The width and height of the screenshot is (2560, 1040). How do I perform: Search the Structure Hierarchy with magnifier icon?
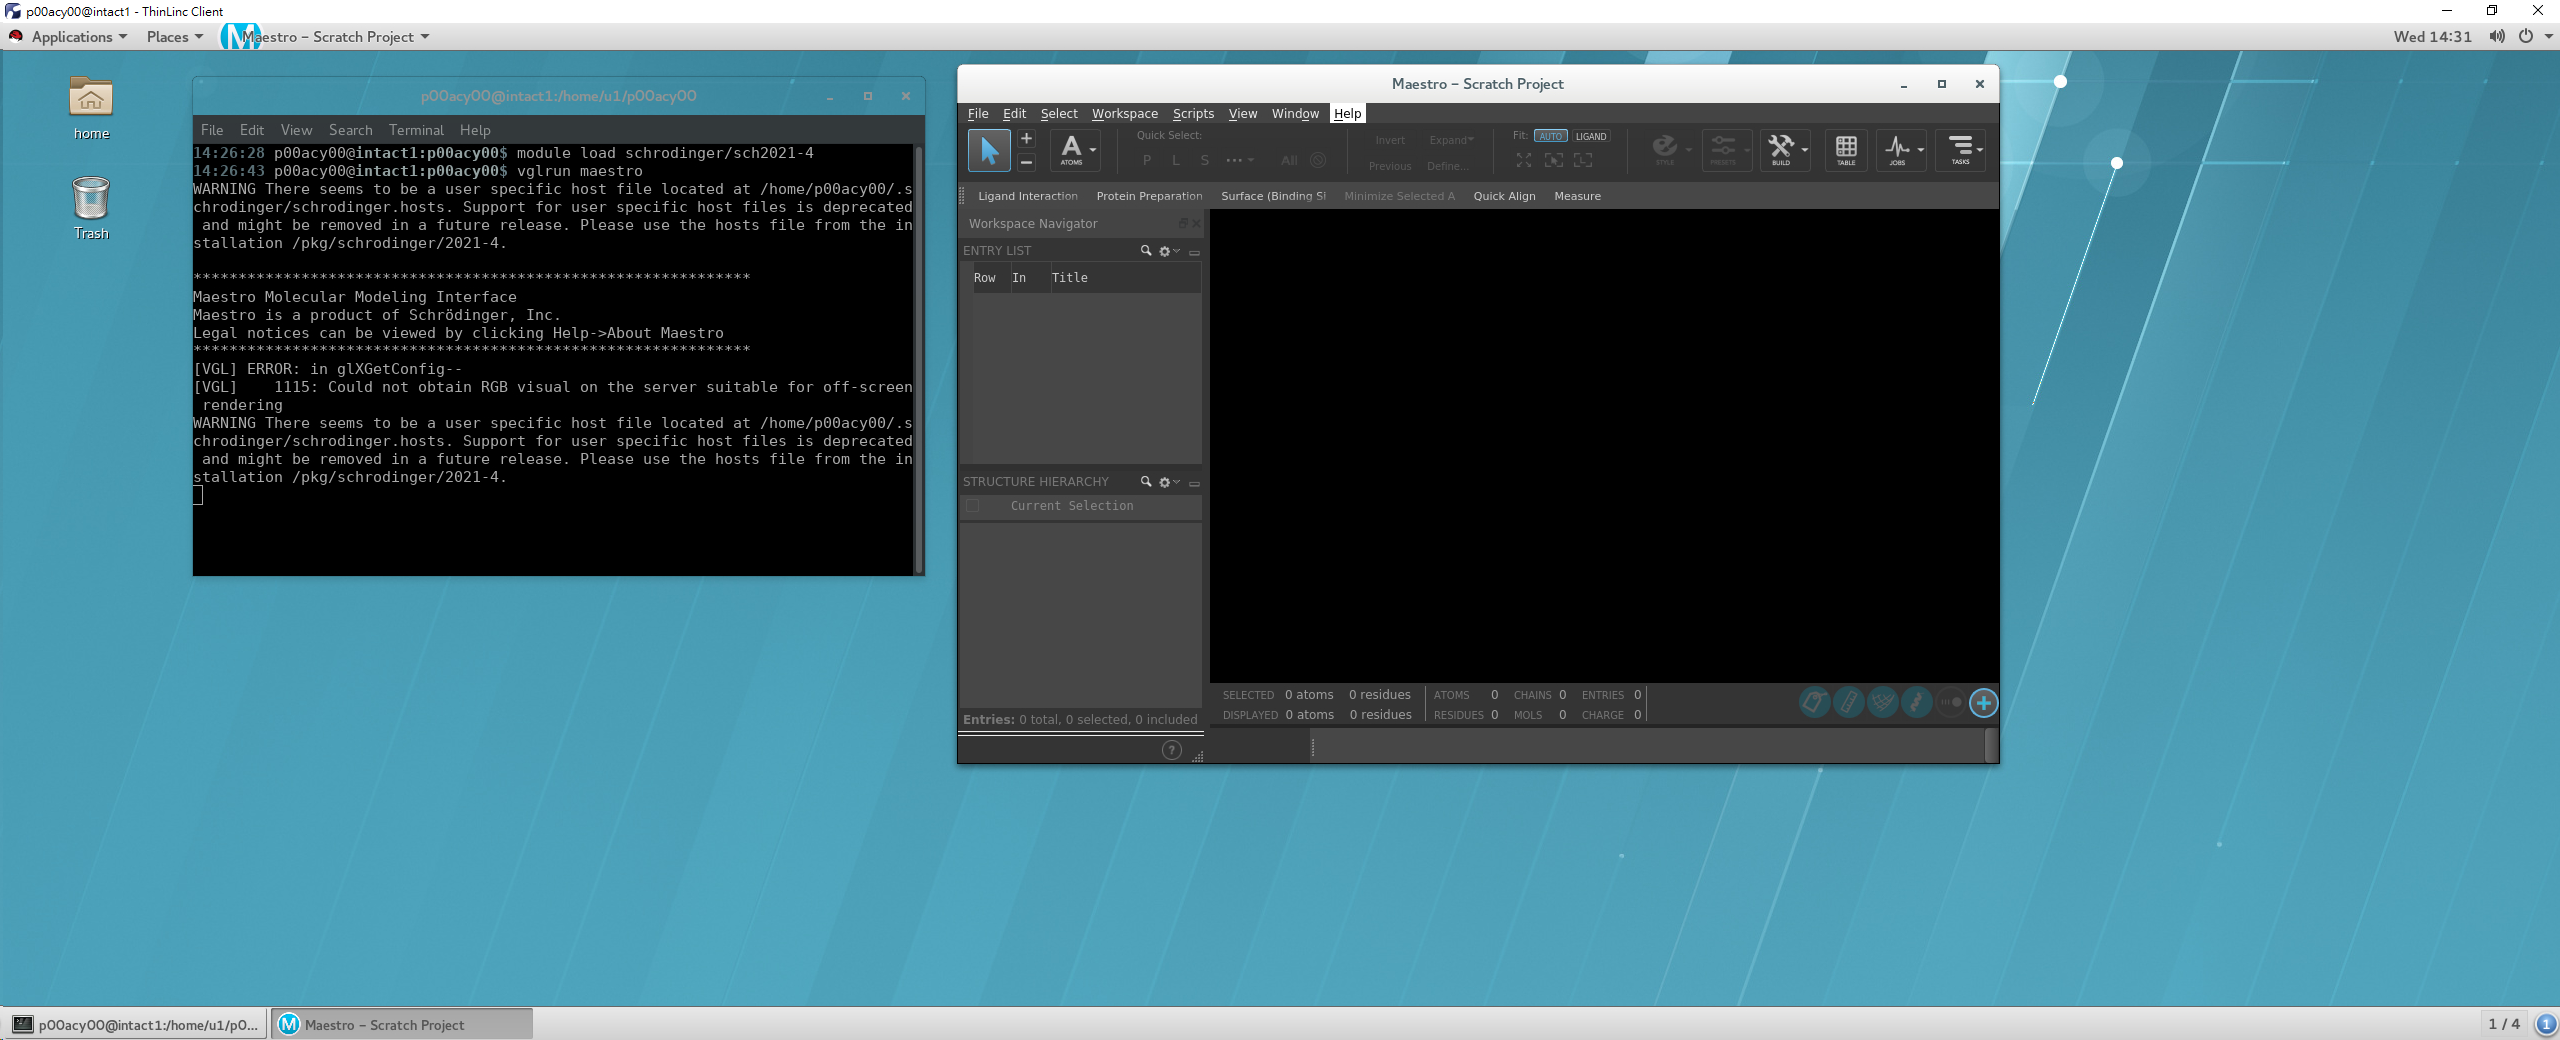tap(1146, 482)
